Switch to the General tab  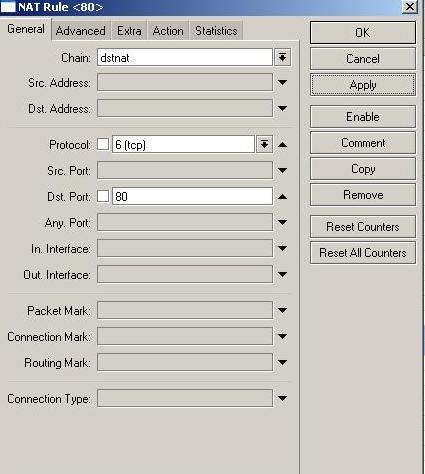26,29
